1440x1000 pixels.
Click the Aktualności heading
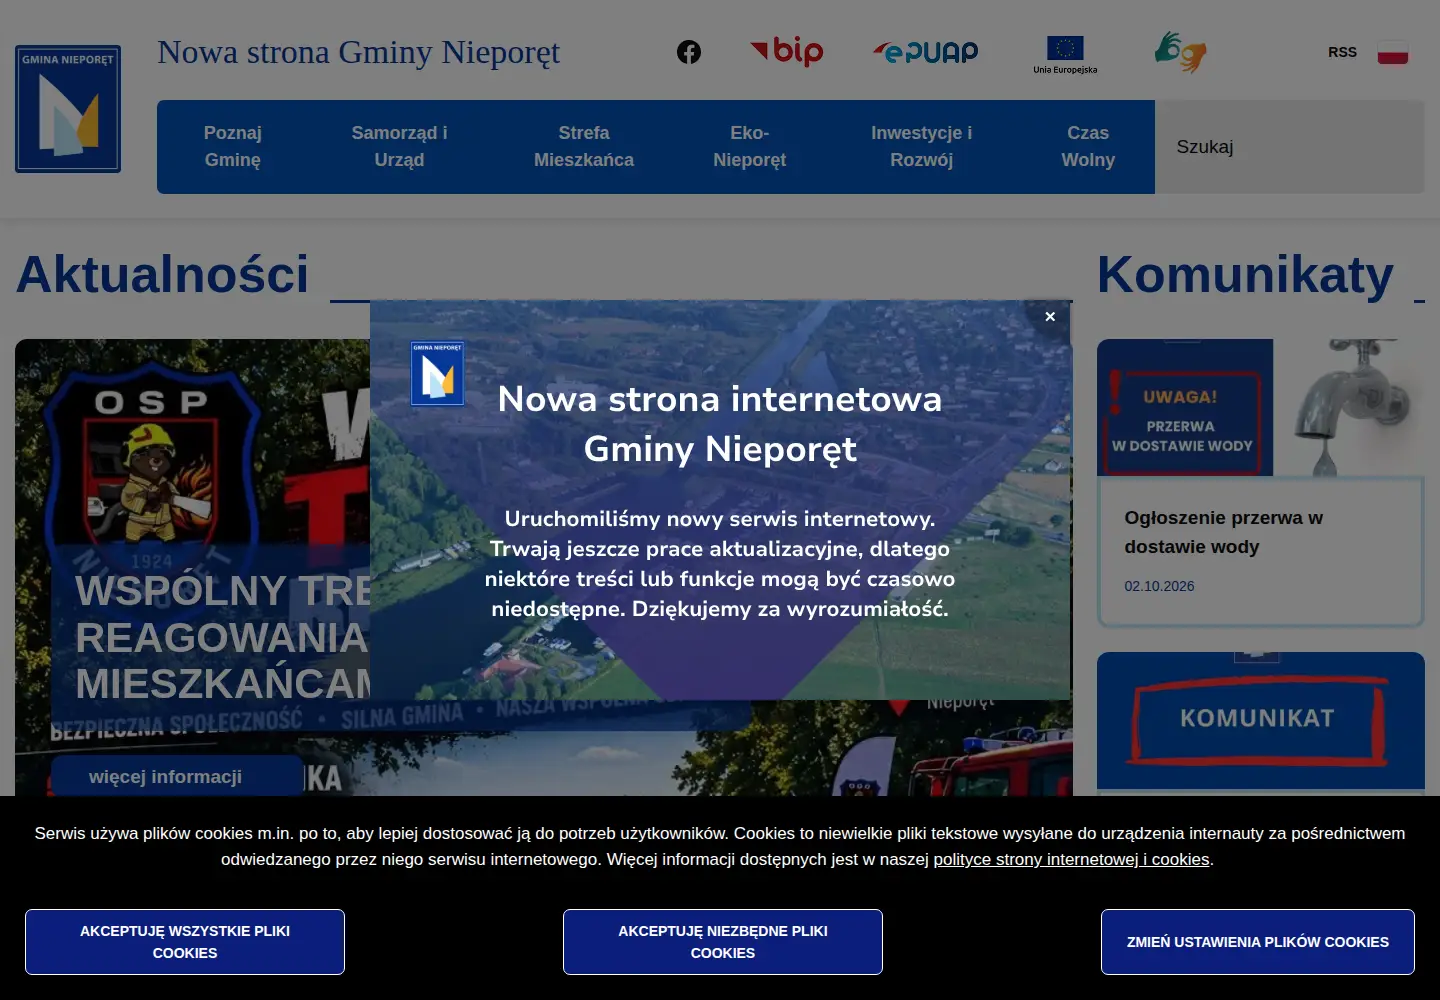click(x=162, y=274)
